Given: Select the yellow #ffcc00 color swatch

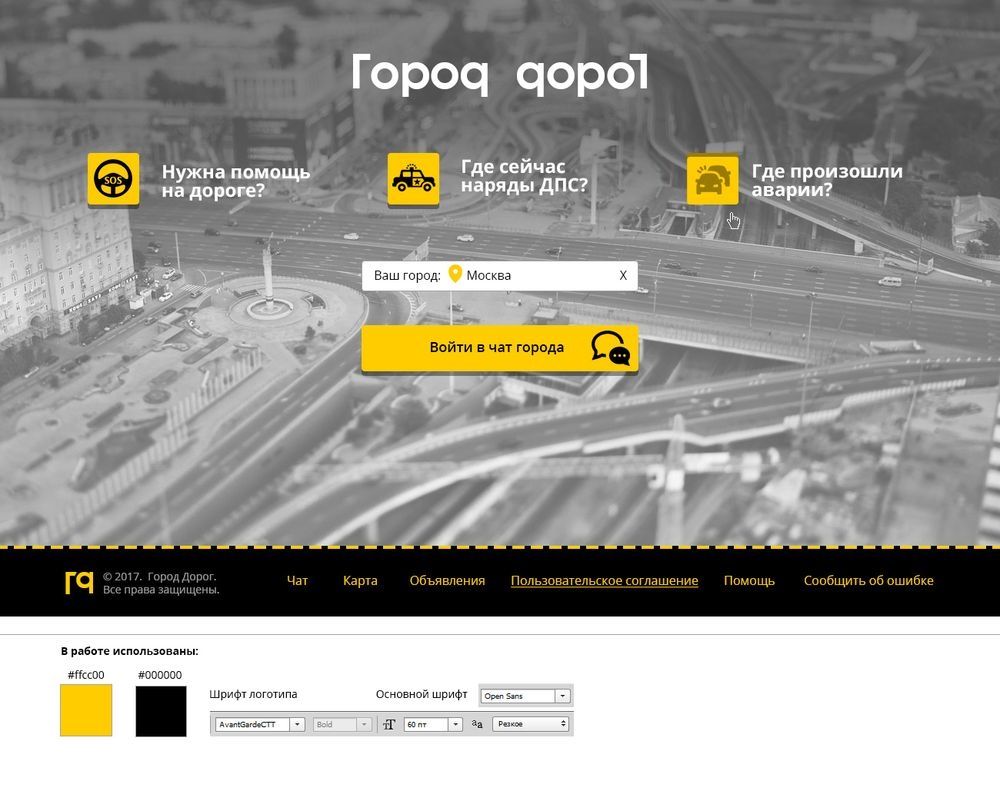Looking at the screenshot, I should [x=86, y=710].
